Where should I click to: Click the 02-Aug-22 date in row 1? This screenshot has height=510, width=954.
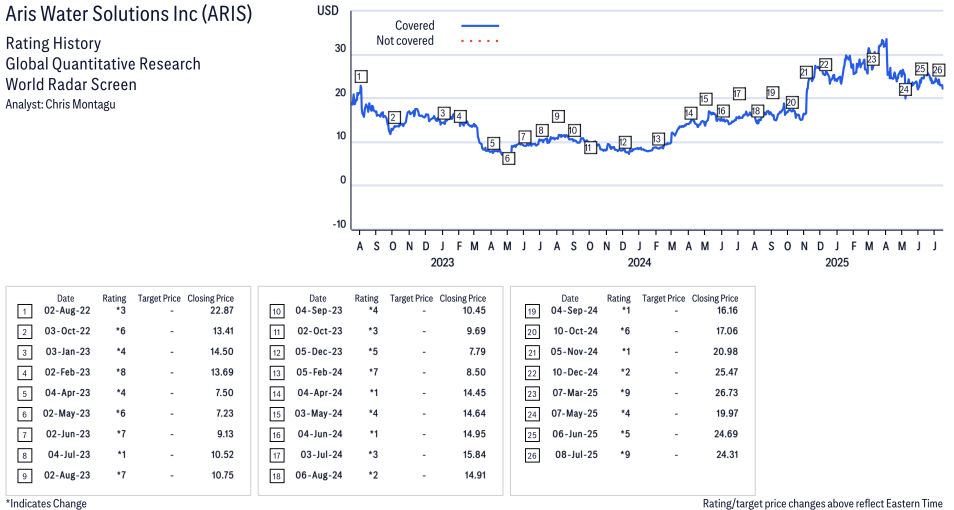click(x=67, y=310)
